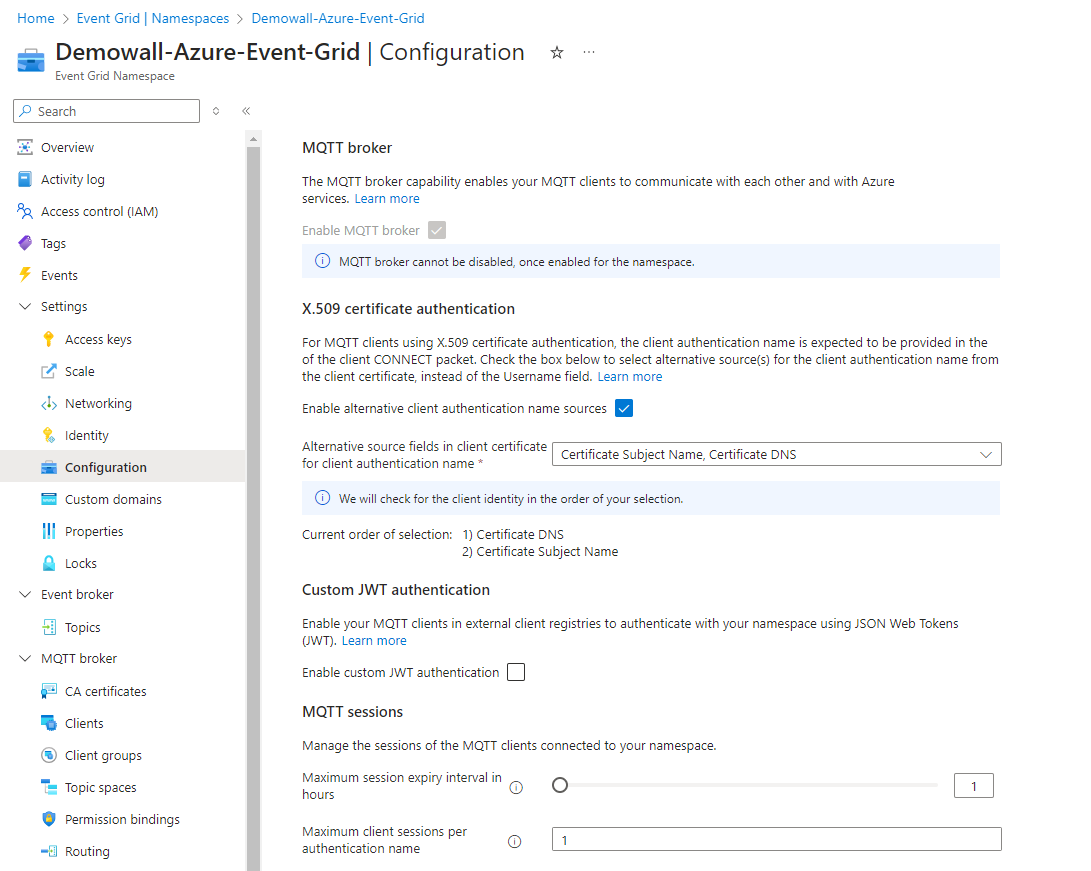Open the more options ellipsis menu
1091x871 pixels.
589,52
